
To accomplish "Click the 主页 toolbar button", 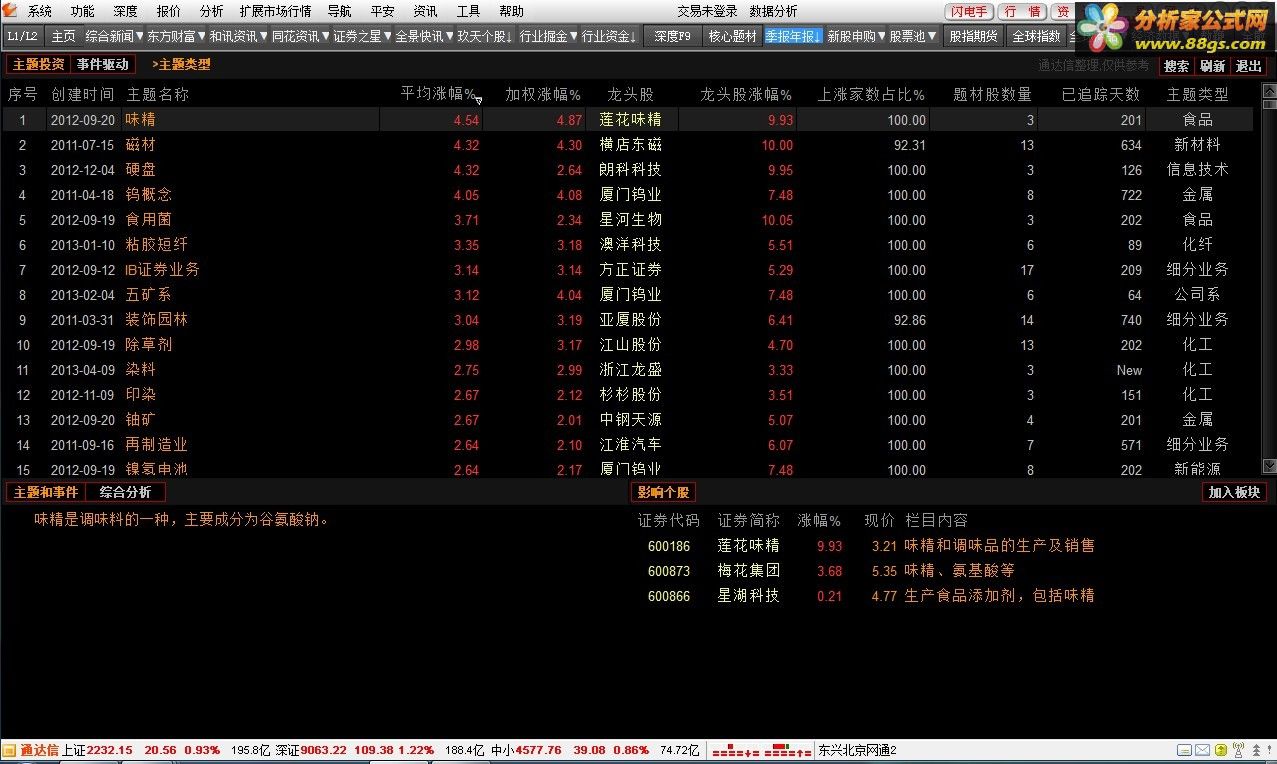I will pyautogui.click(x=63, y=36).
